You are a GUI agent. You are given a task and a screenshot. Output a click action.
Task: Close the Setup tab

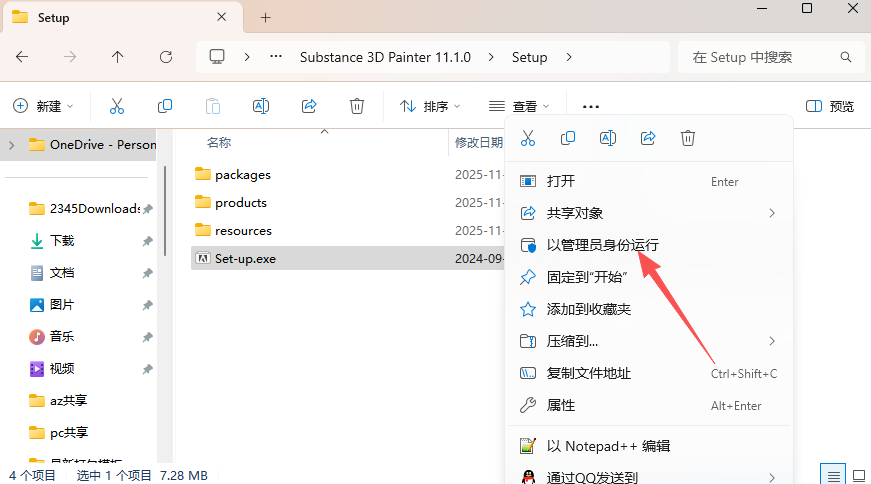(221, 17)
